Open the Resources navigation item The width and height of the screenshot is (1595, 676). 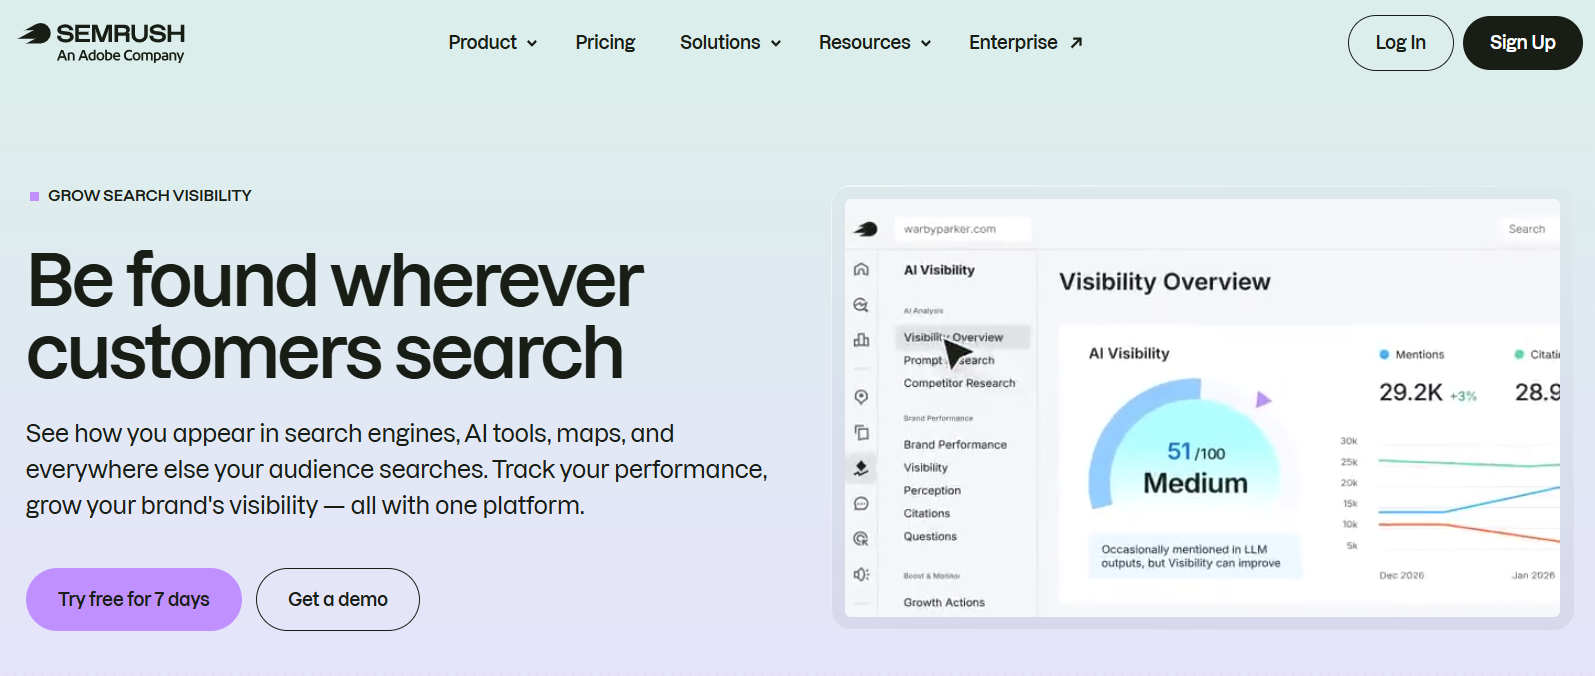pyautogui.click(x=864, y=42)
